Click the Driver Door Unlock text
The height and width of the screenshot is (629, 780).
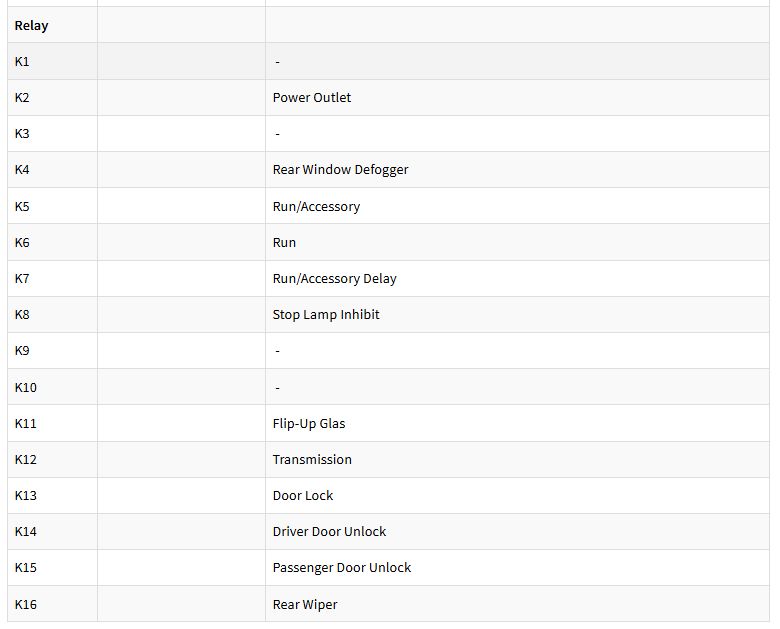[329, 531]
